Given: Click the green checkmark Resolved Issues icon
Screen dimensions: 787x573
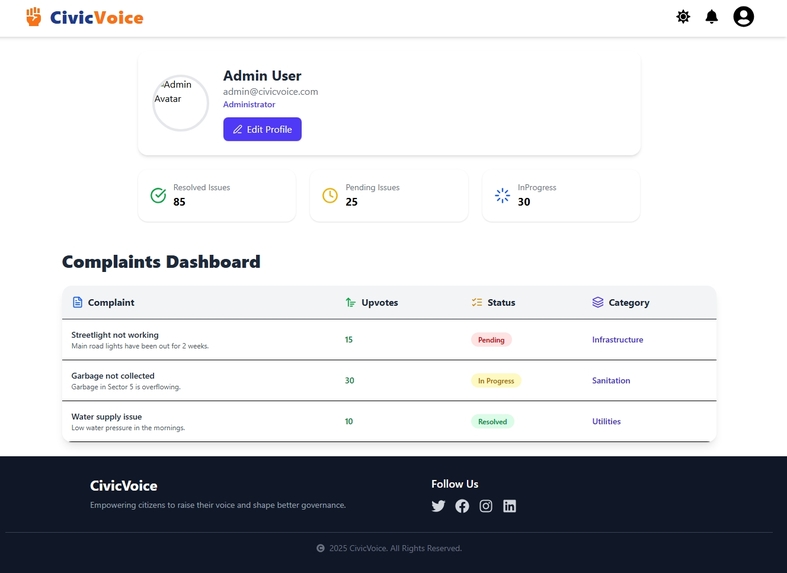Looking at the screenshot, I should click(158, 195).
